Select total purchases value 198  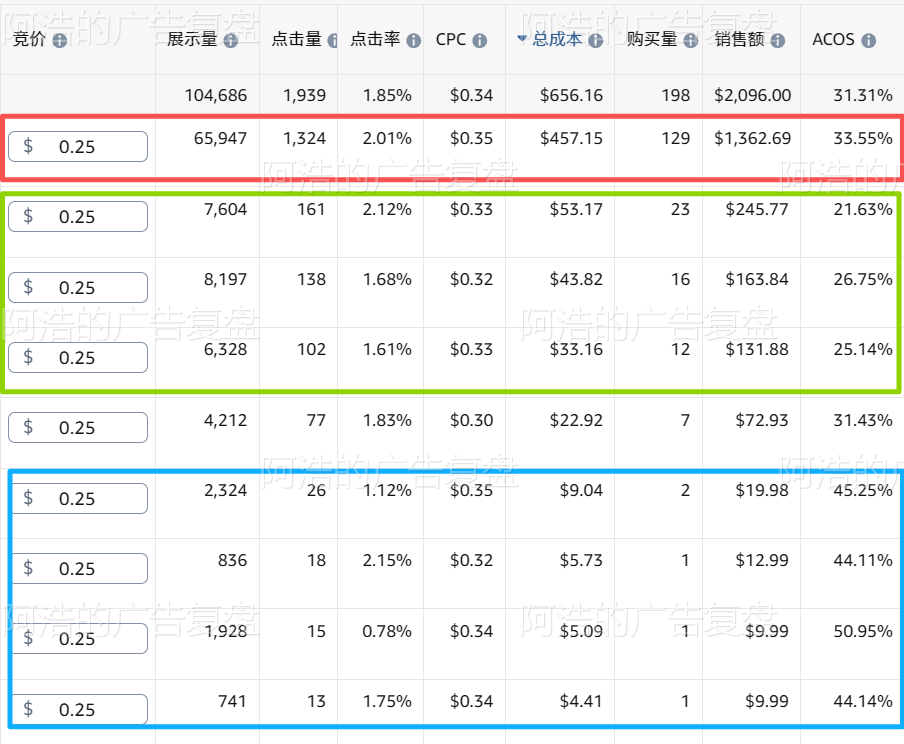point(676,95)
